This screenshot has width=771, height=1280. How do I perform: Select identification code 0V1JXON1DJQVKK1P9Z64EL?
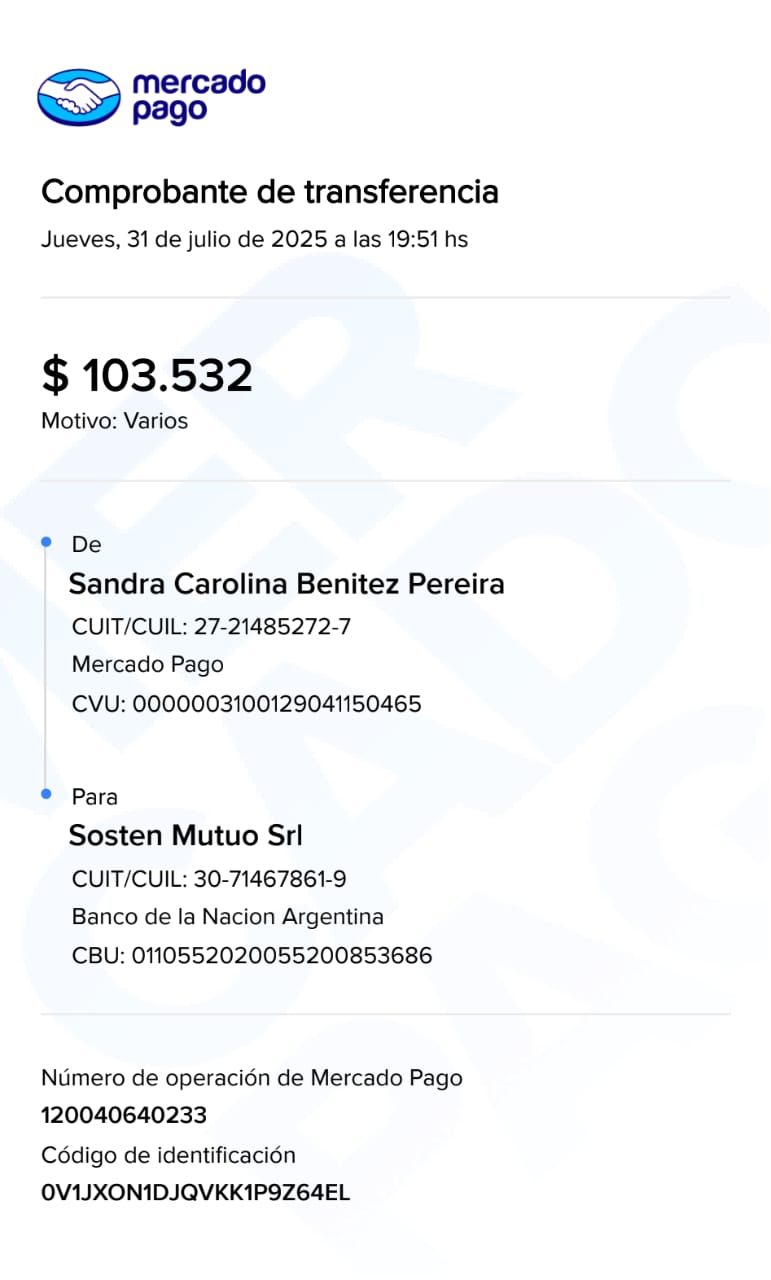(x=195, y=1193)
